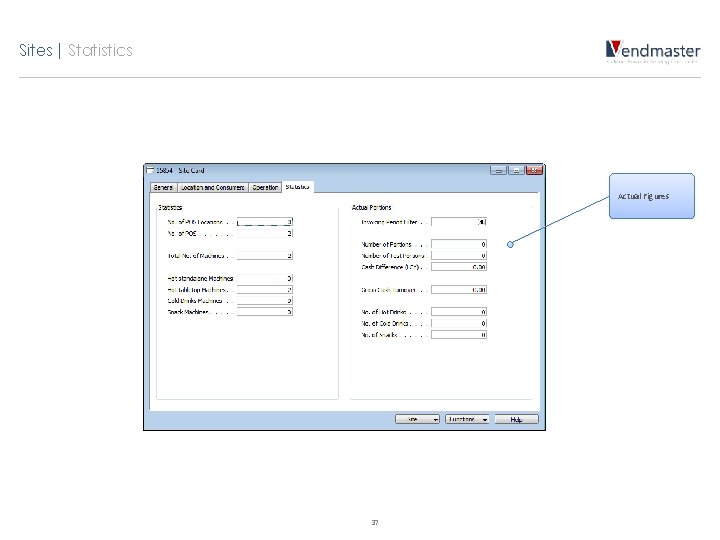Close the Site Card window
The image size is (720, 540).
click(x=534, y=170)
